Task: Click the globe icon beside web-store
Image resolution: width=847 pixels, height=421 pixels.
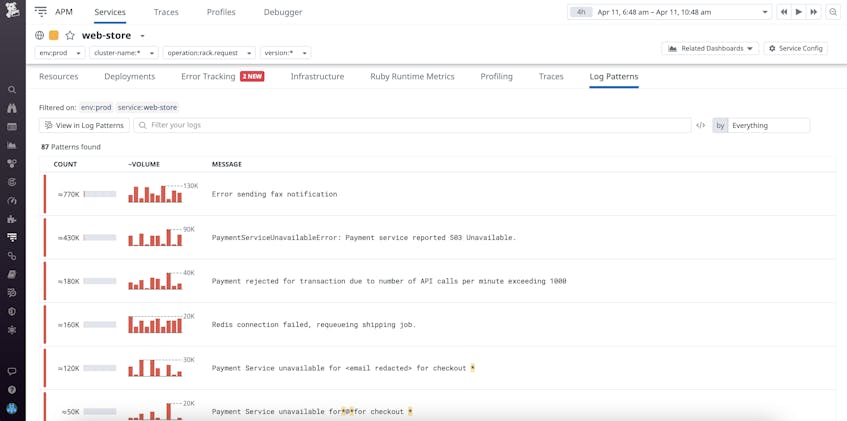Action: pyautogui.click(x=39, y=36)
